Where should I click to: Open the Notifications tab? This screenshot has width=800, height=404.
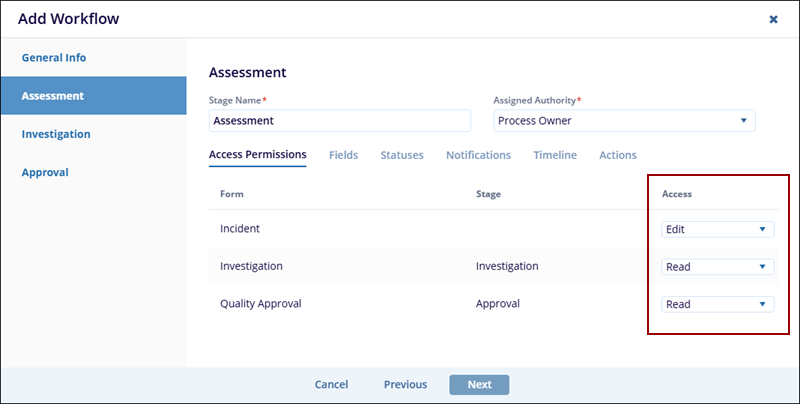pos(478,155)
